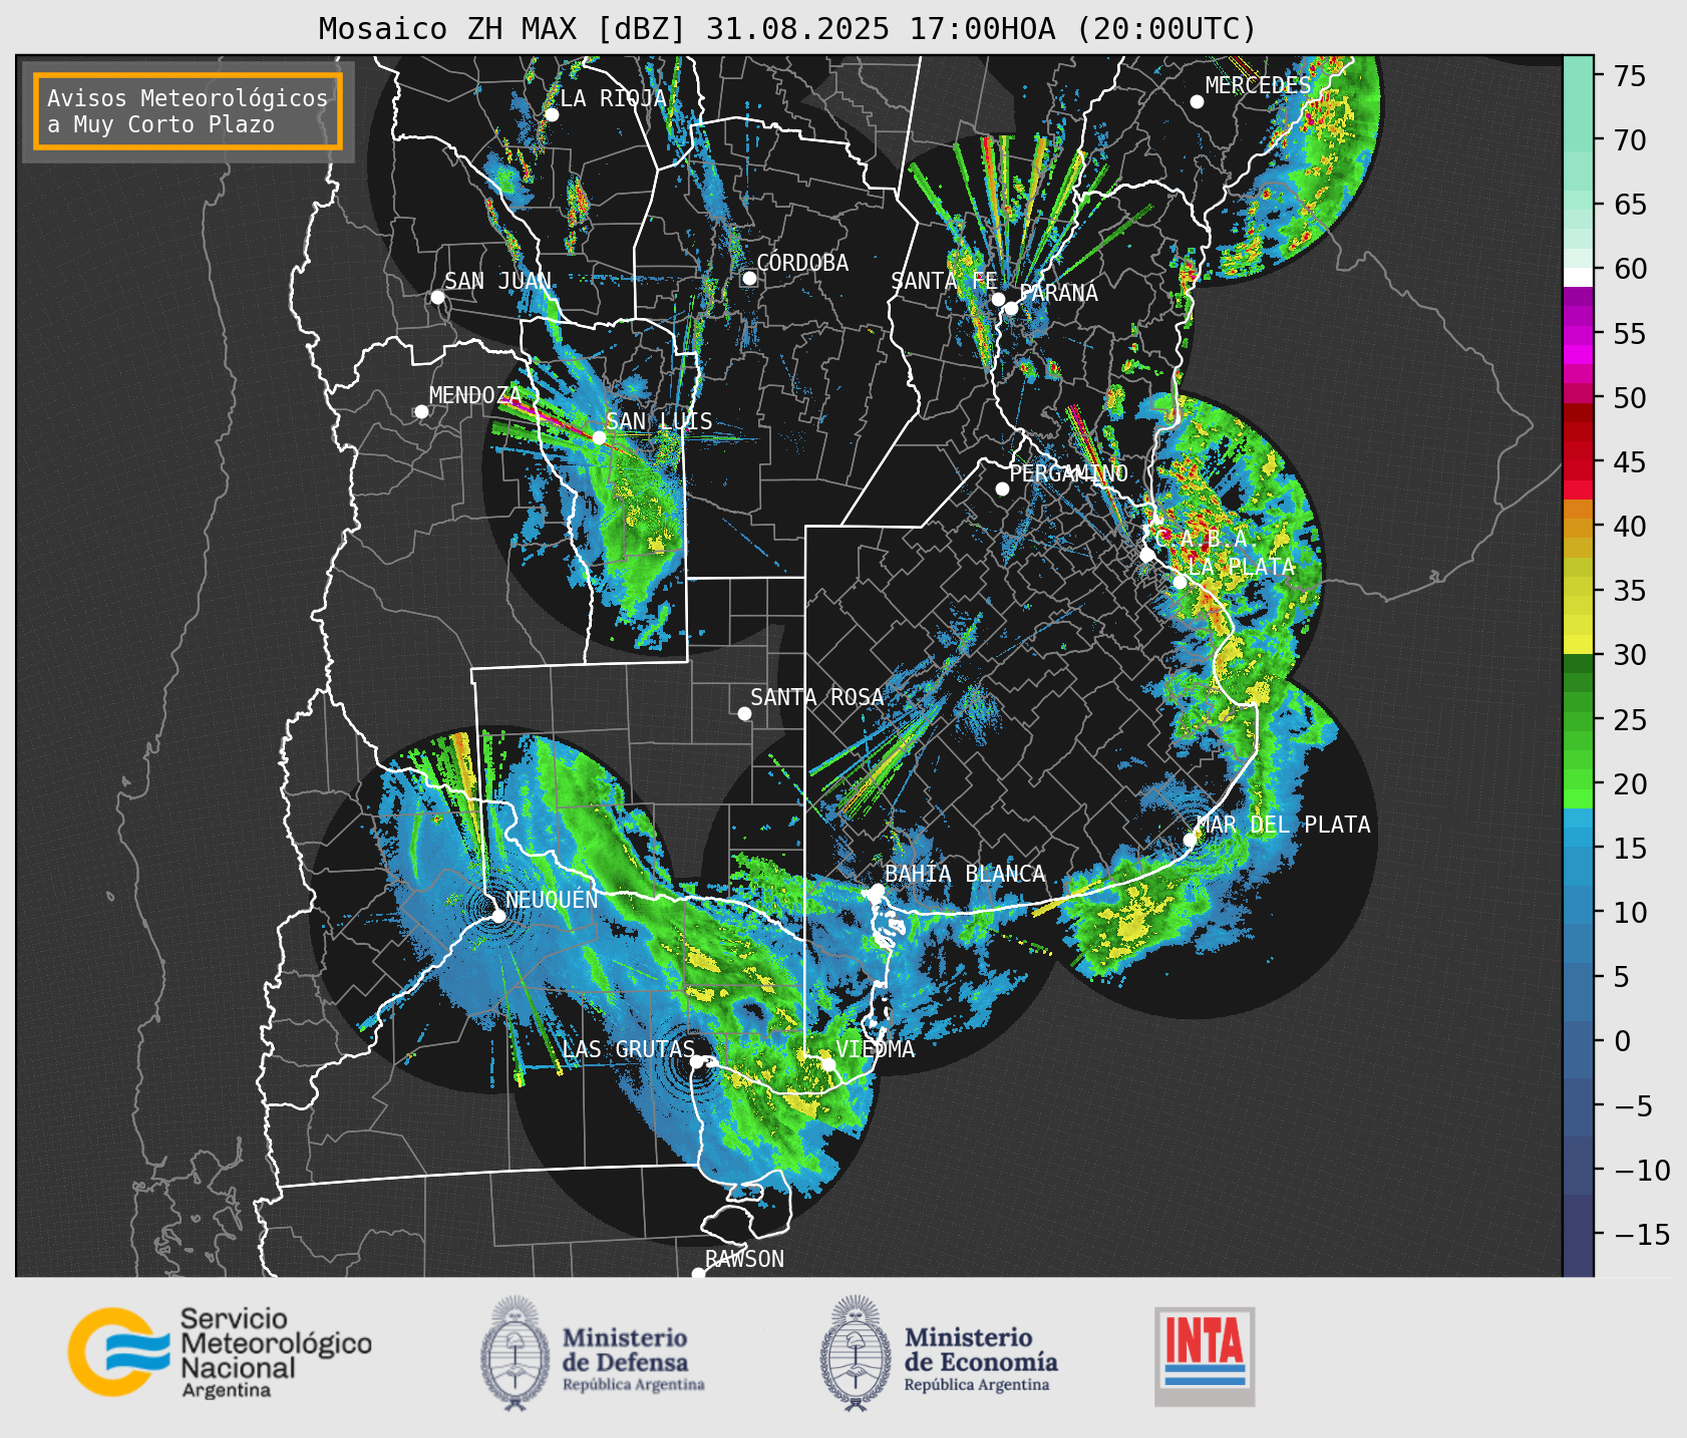
Task: Click the Ministerio de Economía emblem
Action: (x=855, y=1353)
